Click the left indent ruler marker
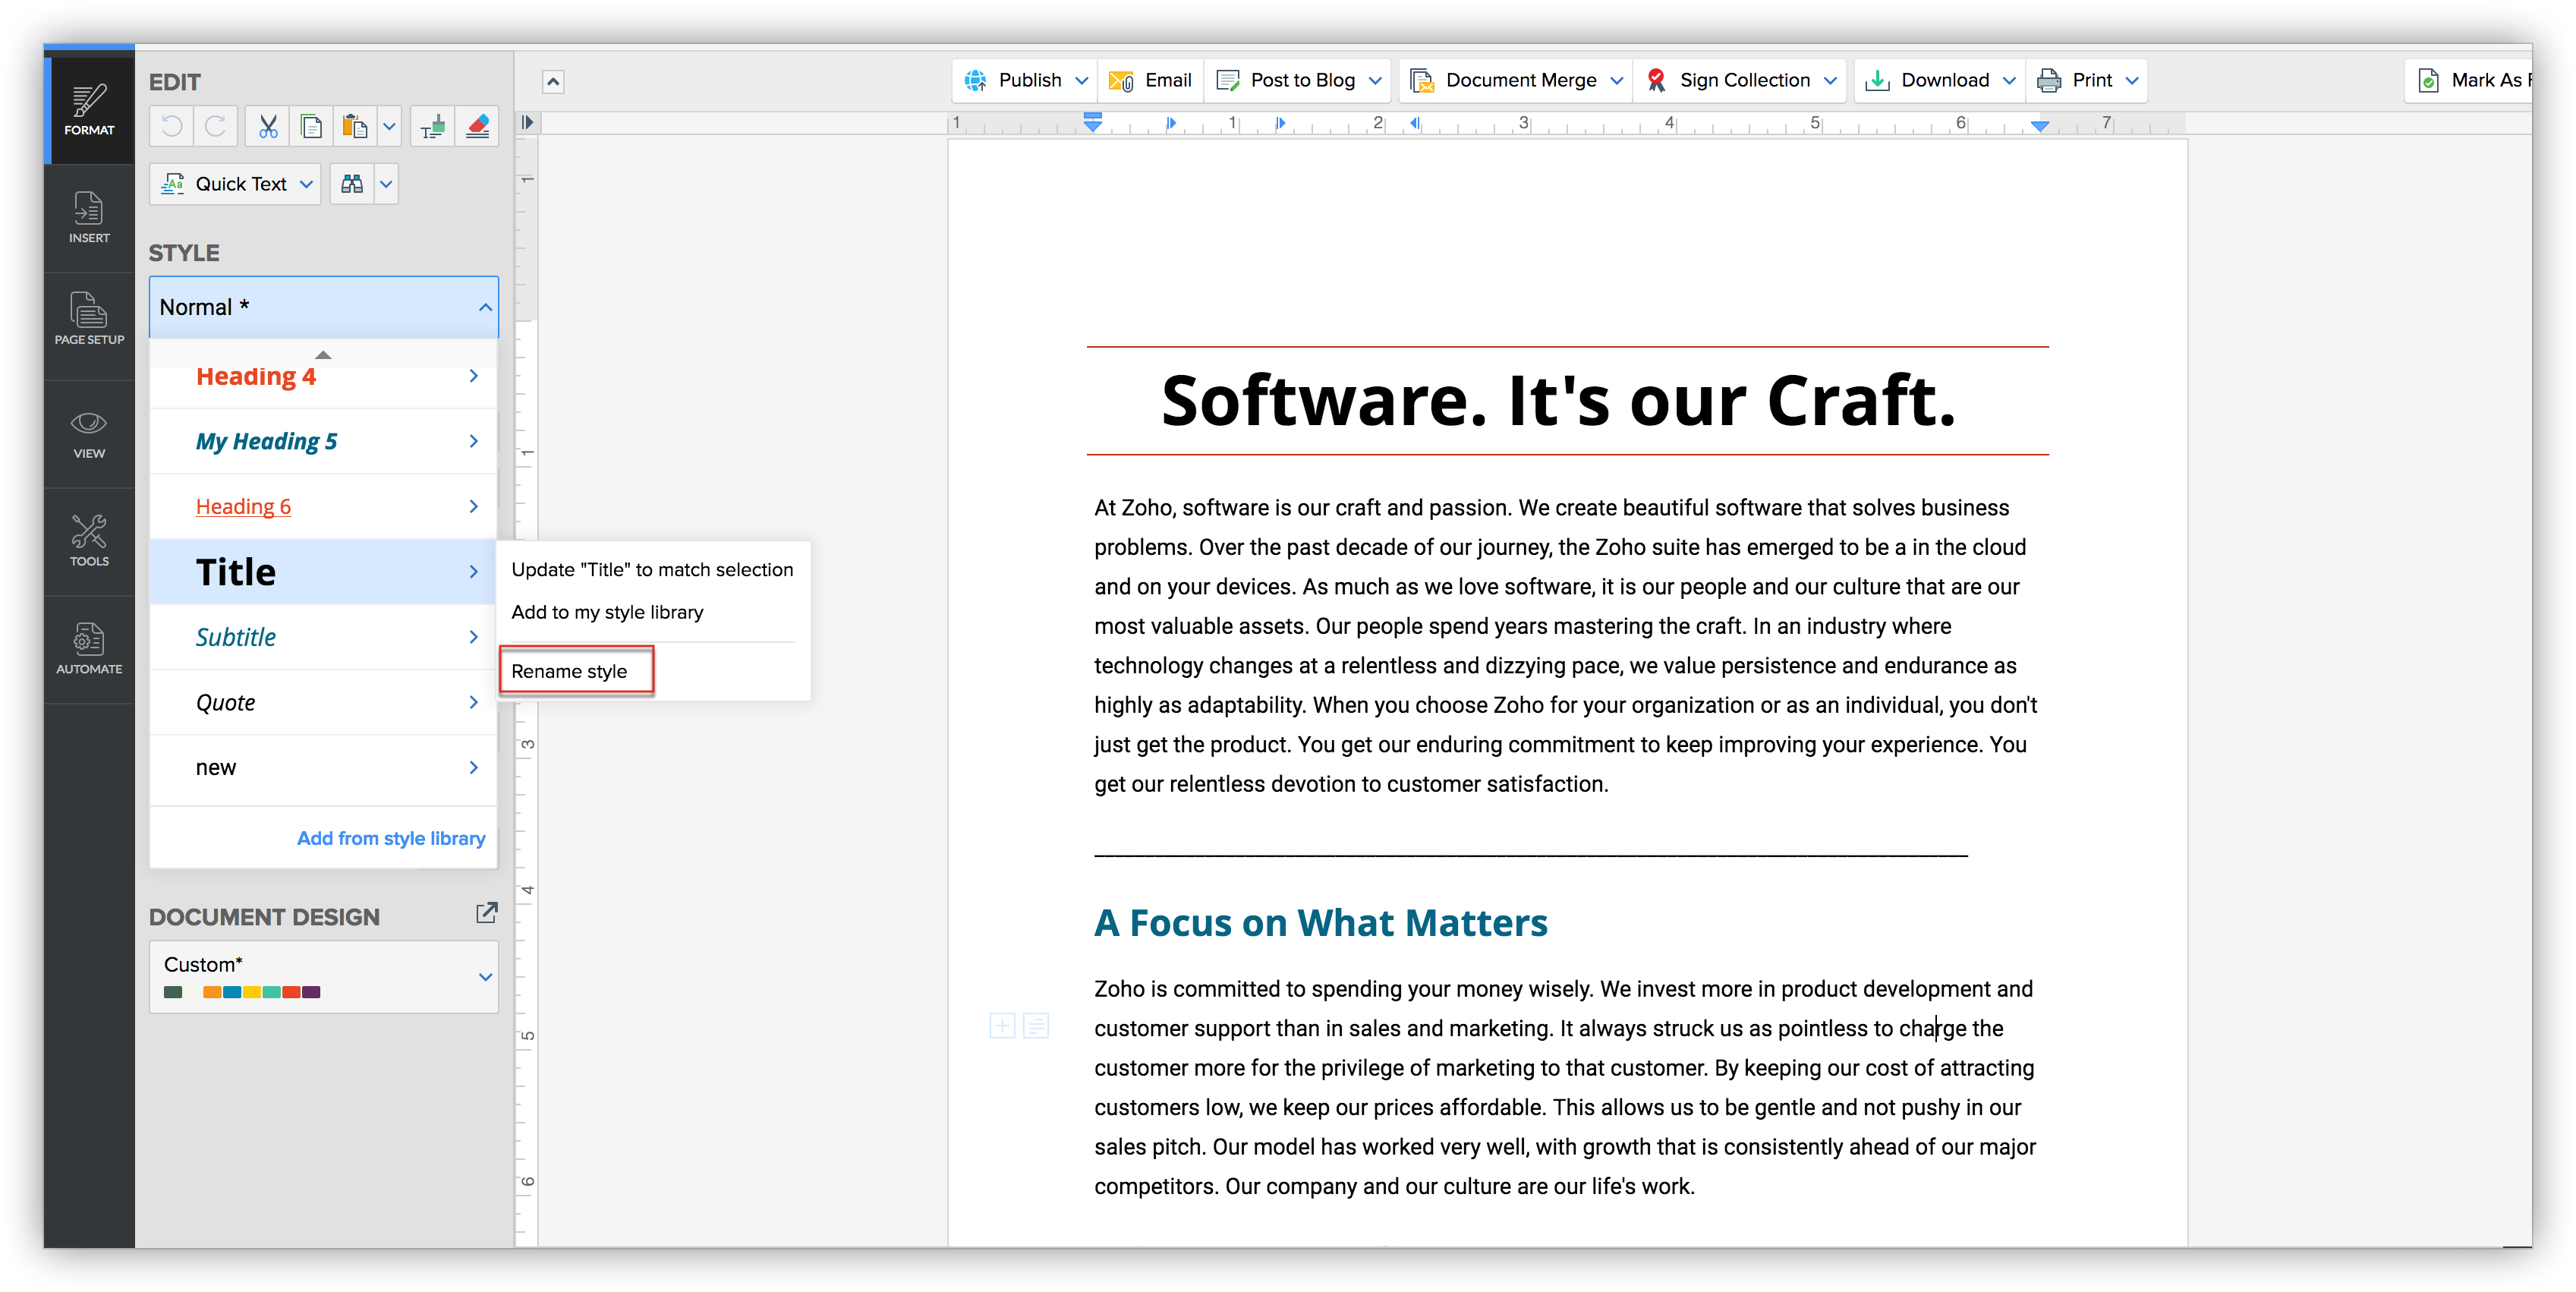Viewport: 2576px width, 1292px height. (1093, 122)
